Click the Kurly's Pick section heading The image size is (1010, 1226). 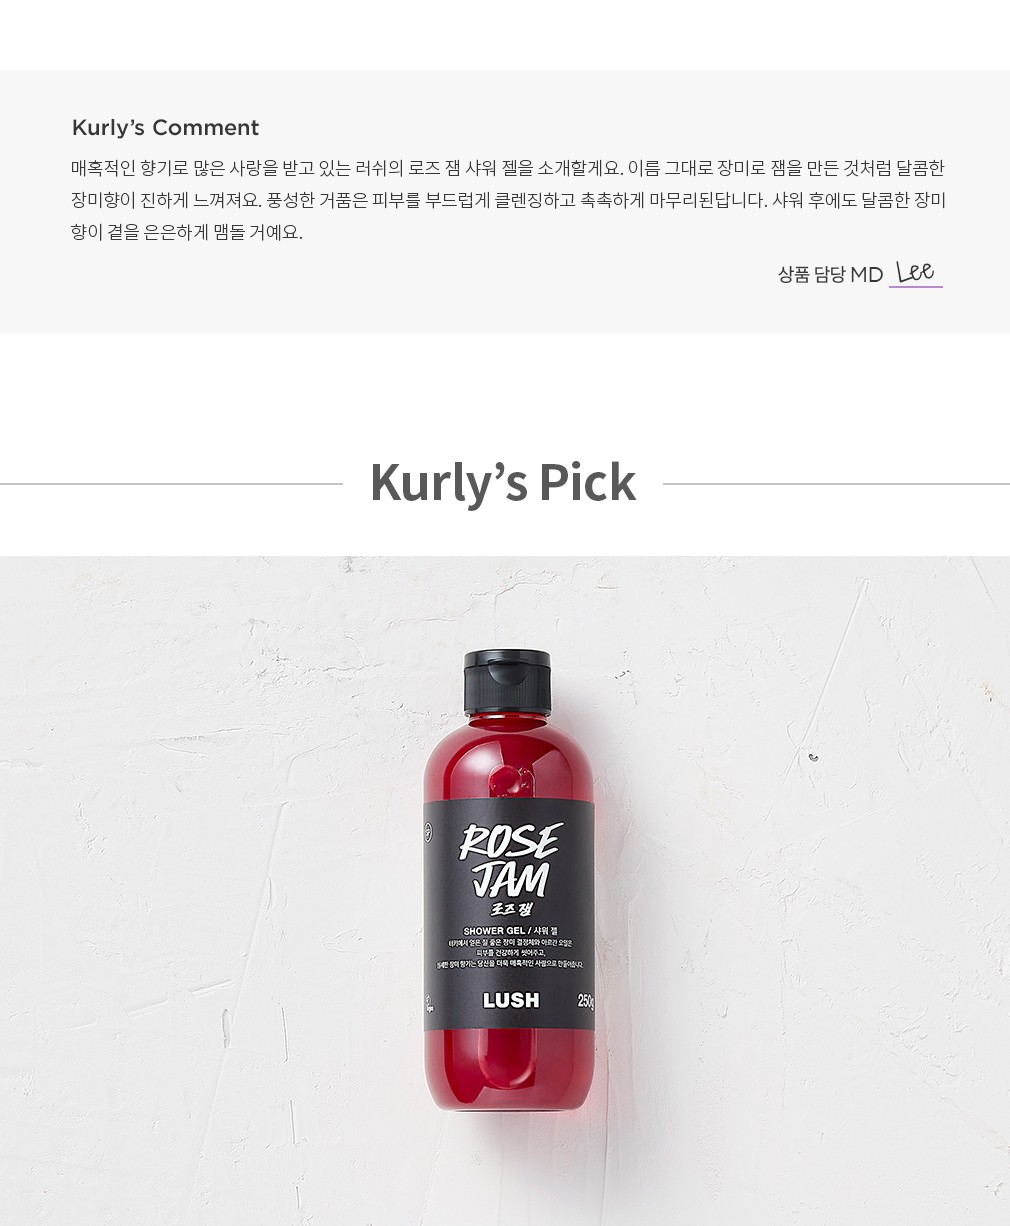pyautogui.click(x=503, y=483)
